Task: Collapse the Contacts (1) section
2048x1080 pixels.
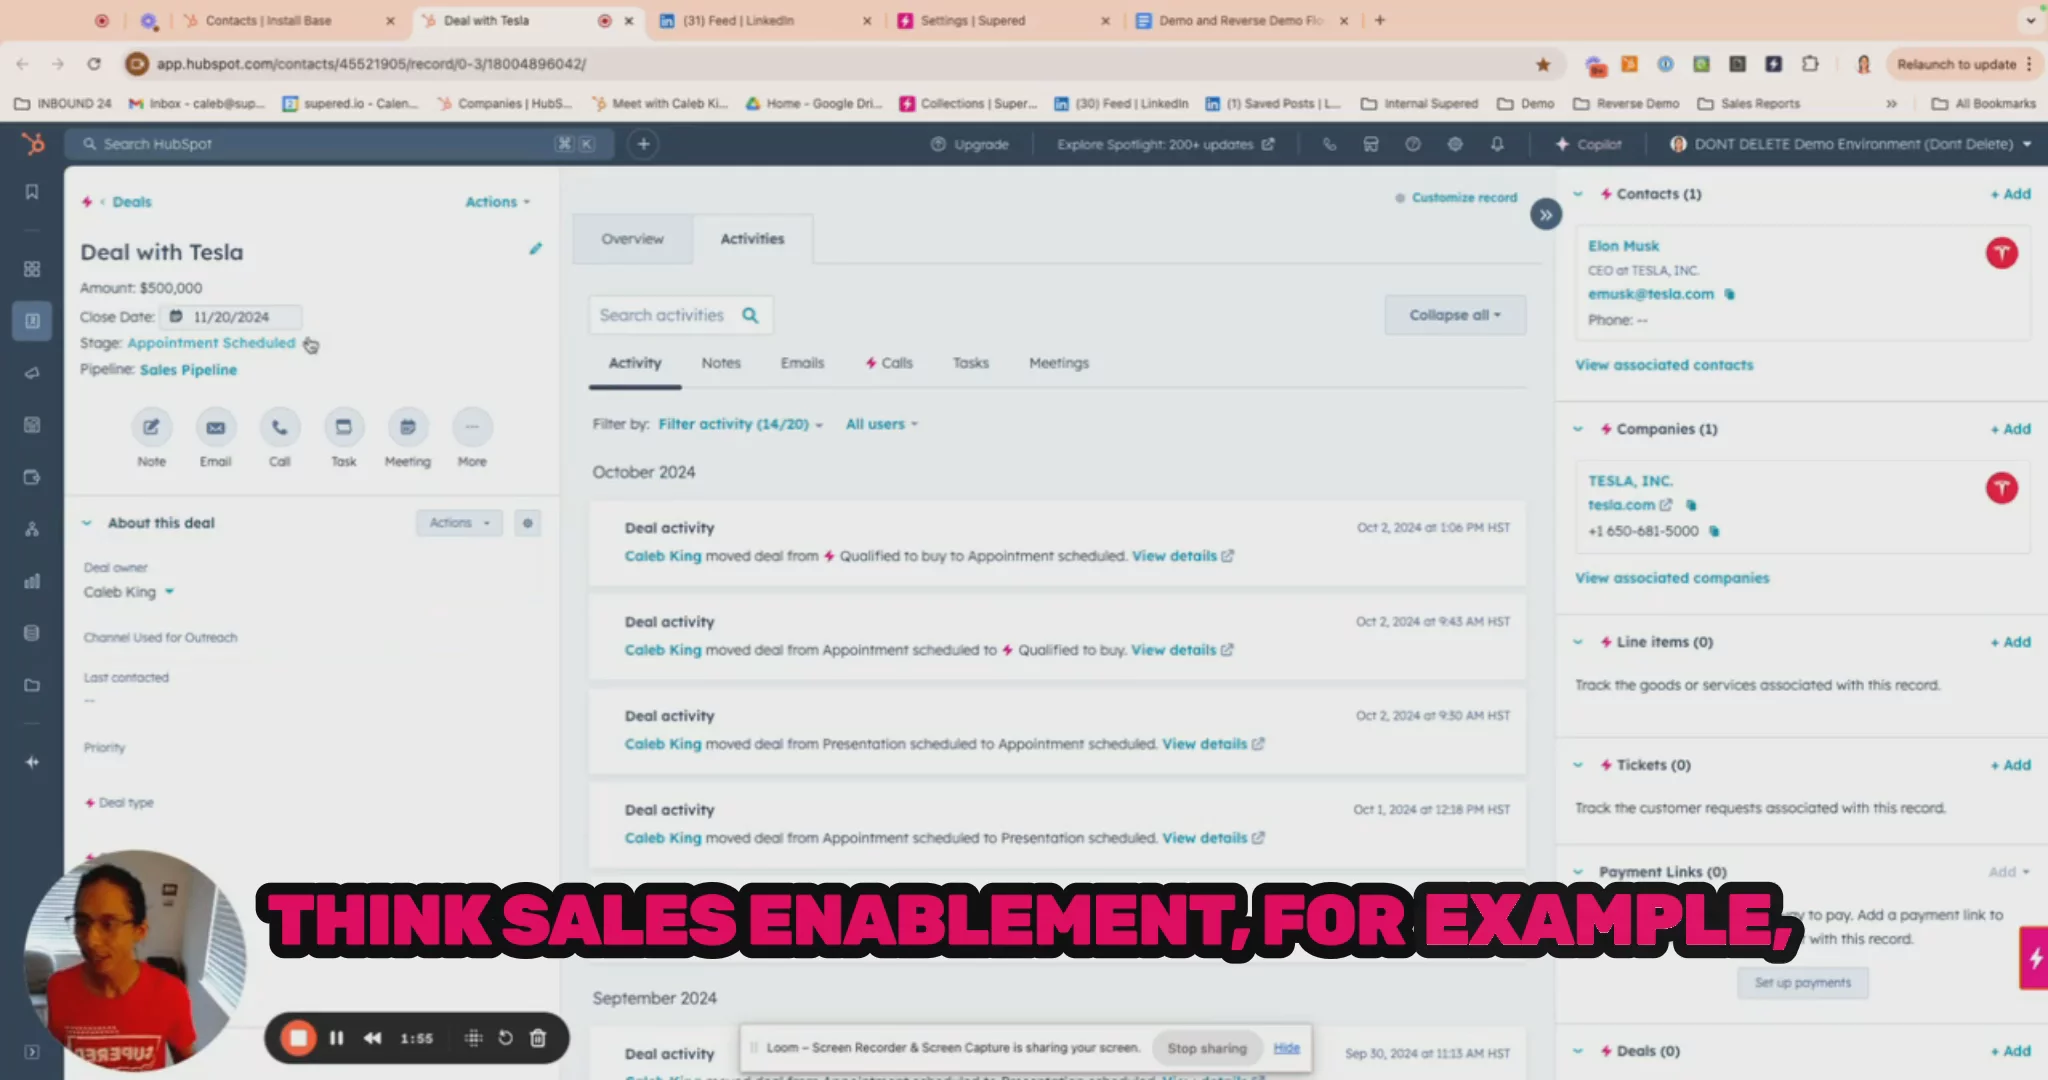Action: pyautogui.click(x=1578, y=194)
